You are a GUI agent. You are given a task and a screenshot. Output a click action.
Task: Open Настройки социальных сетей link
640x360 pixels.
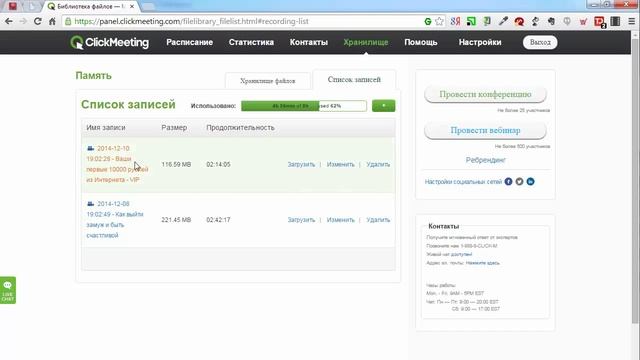(463, 182)
